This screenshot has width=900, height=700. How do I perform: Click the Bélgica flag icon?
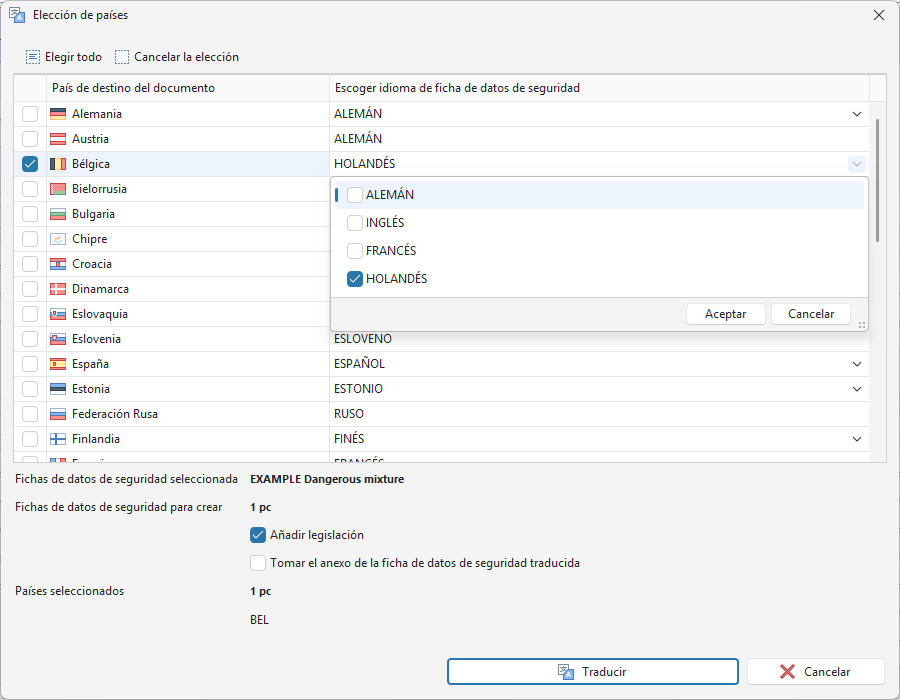pyautogui.click(x=58, y=164)
